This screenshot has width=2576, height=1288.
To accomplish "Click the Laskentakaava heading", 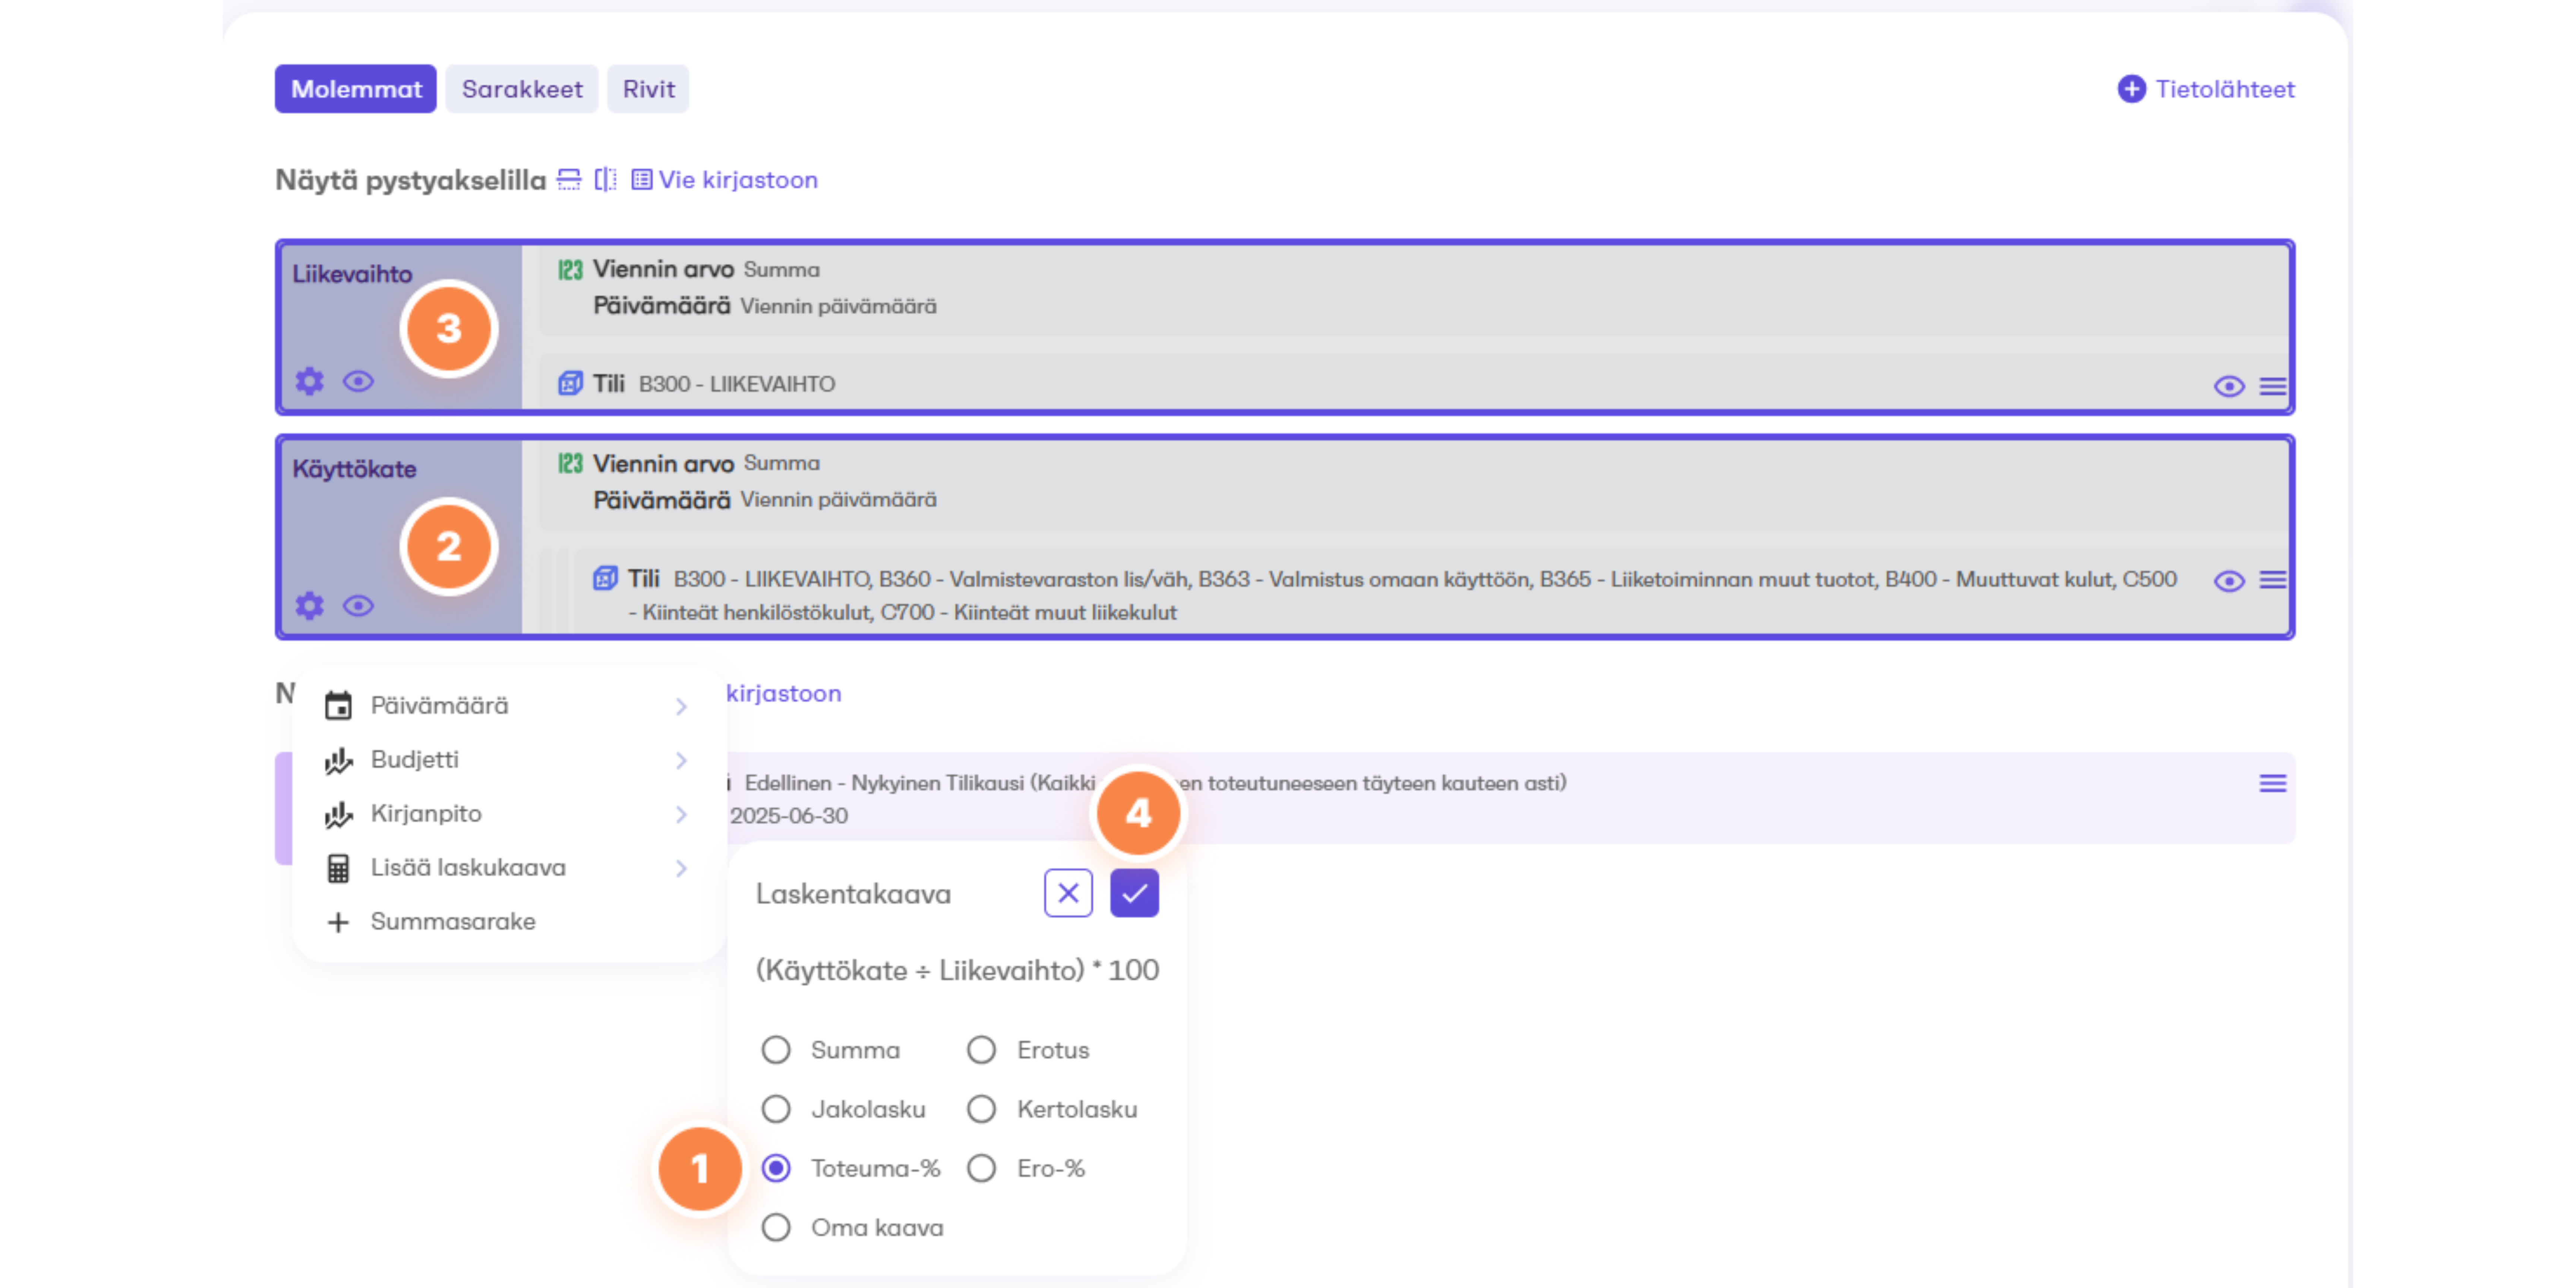I will (853, 894).
